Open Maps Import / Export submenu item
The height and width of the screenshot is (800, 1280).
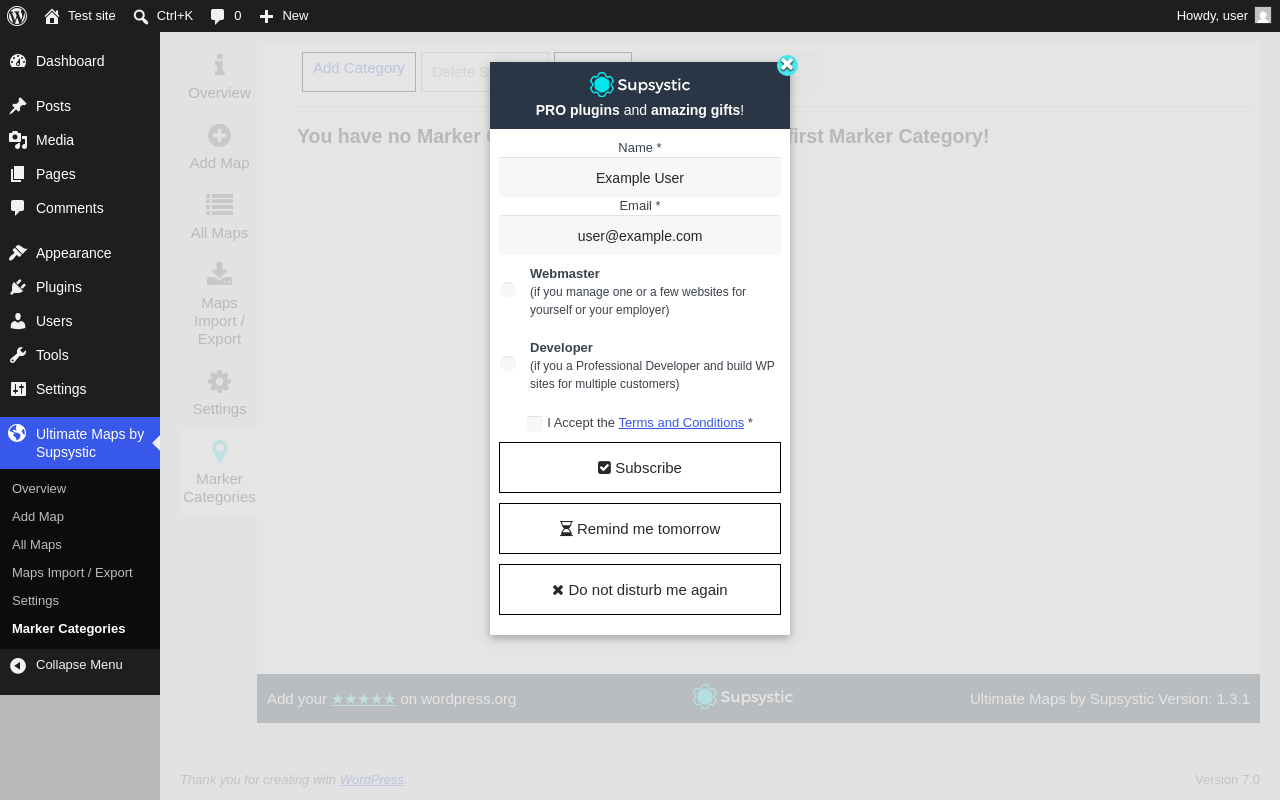click(72, 573)
